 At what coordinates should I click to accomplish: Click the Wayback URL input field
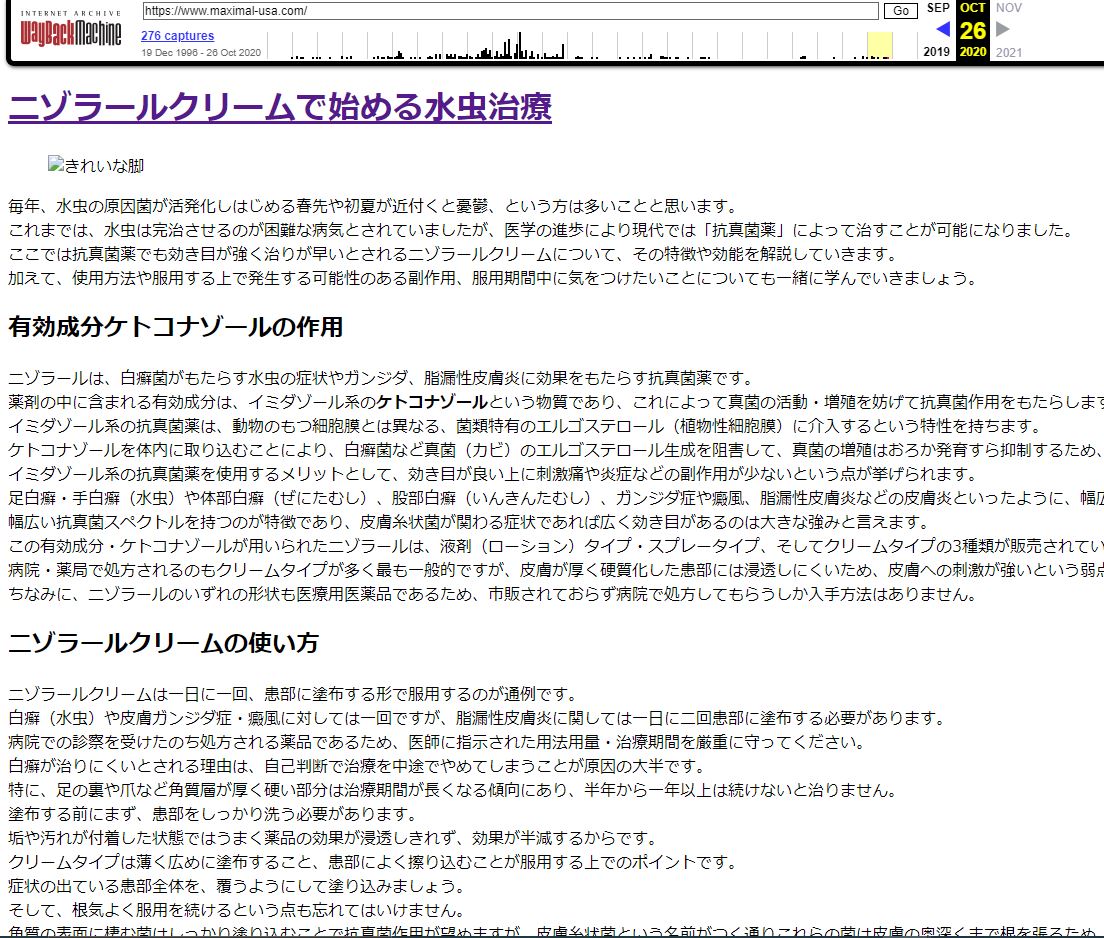[x=510, y=11]
